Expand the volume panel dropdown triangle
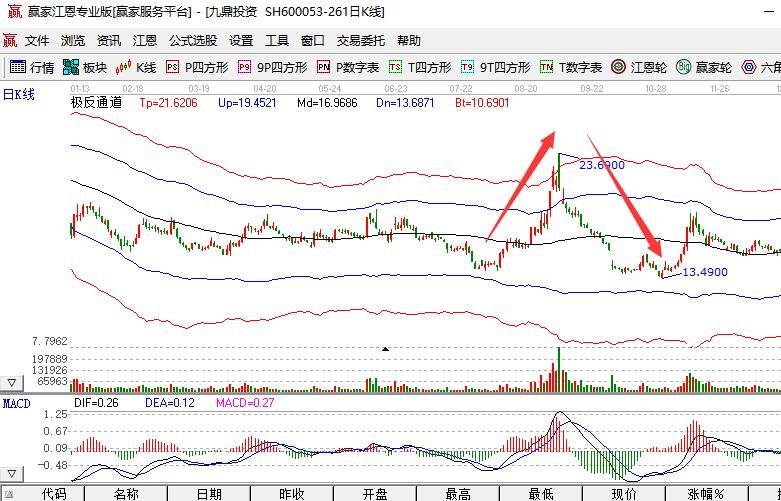 click(x=11, y=383)
